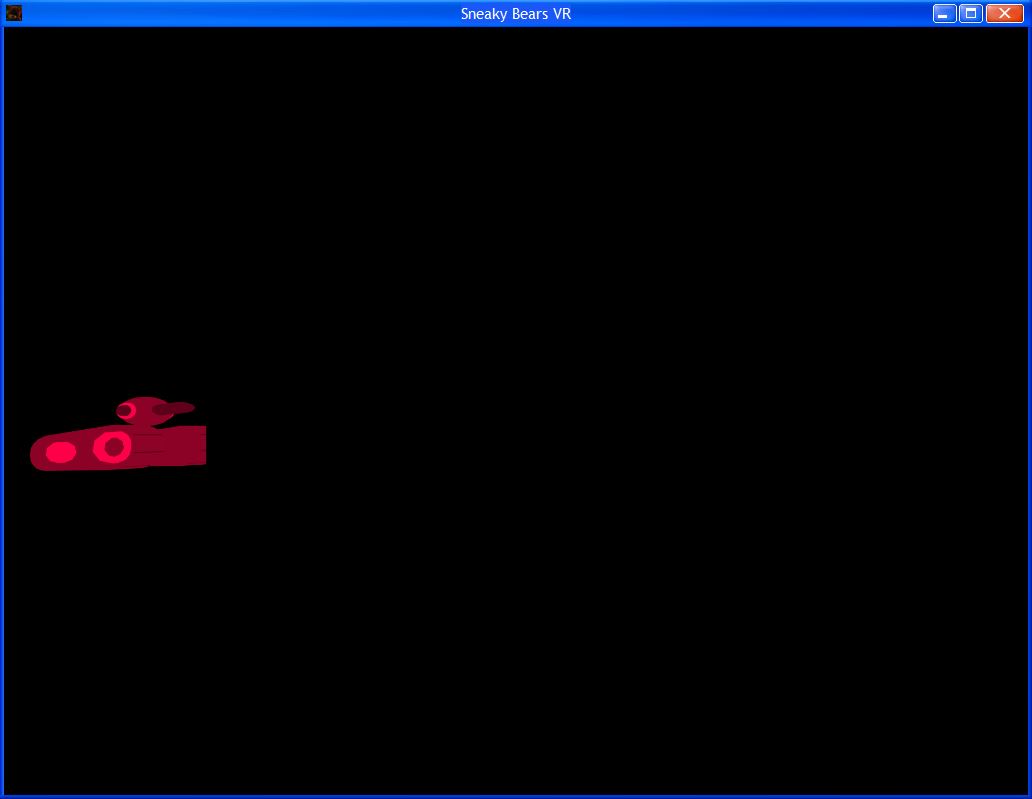The height and width of the screenshot is (799, 1032).
Task: Click the Sneaky Bears VR title text
Action: 515,14
